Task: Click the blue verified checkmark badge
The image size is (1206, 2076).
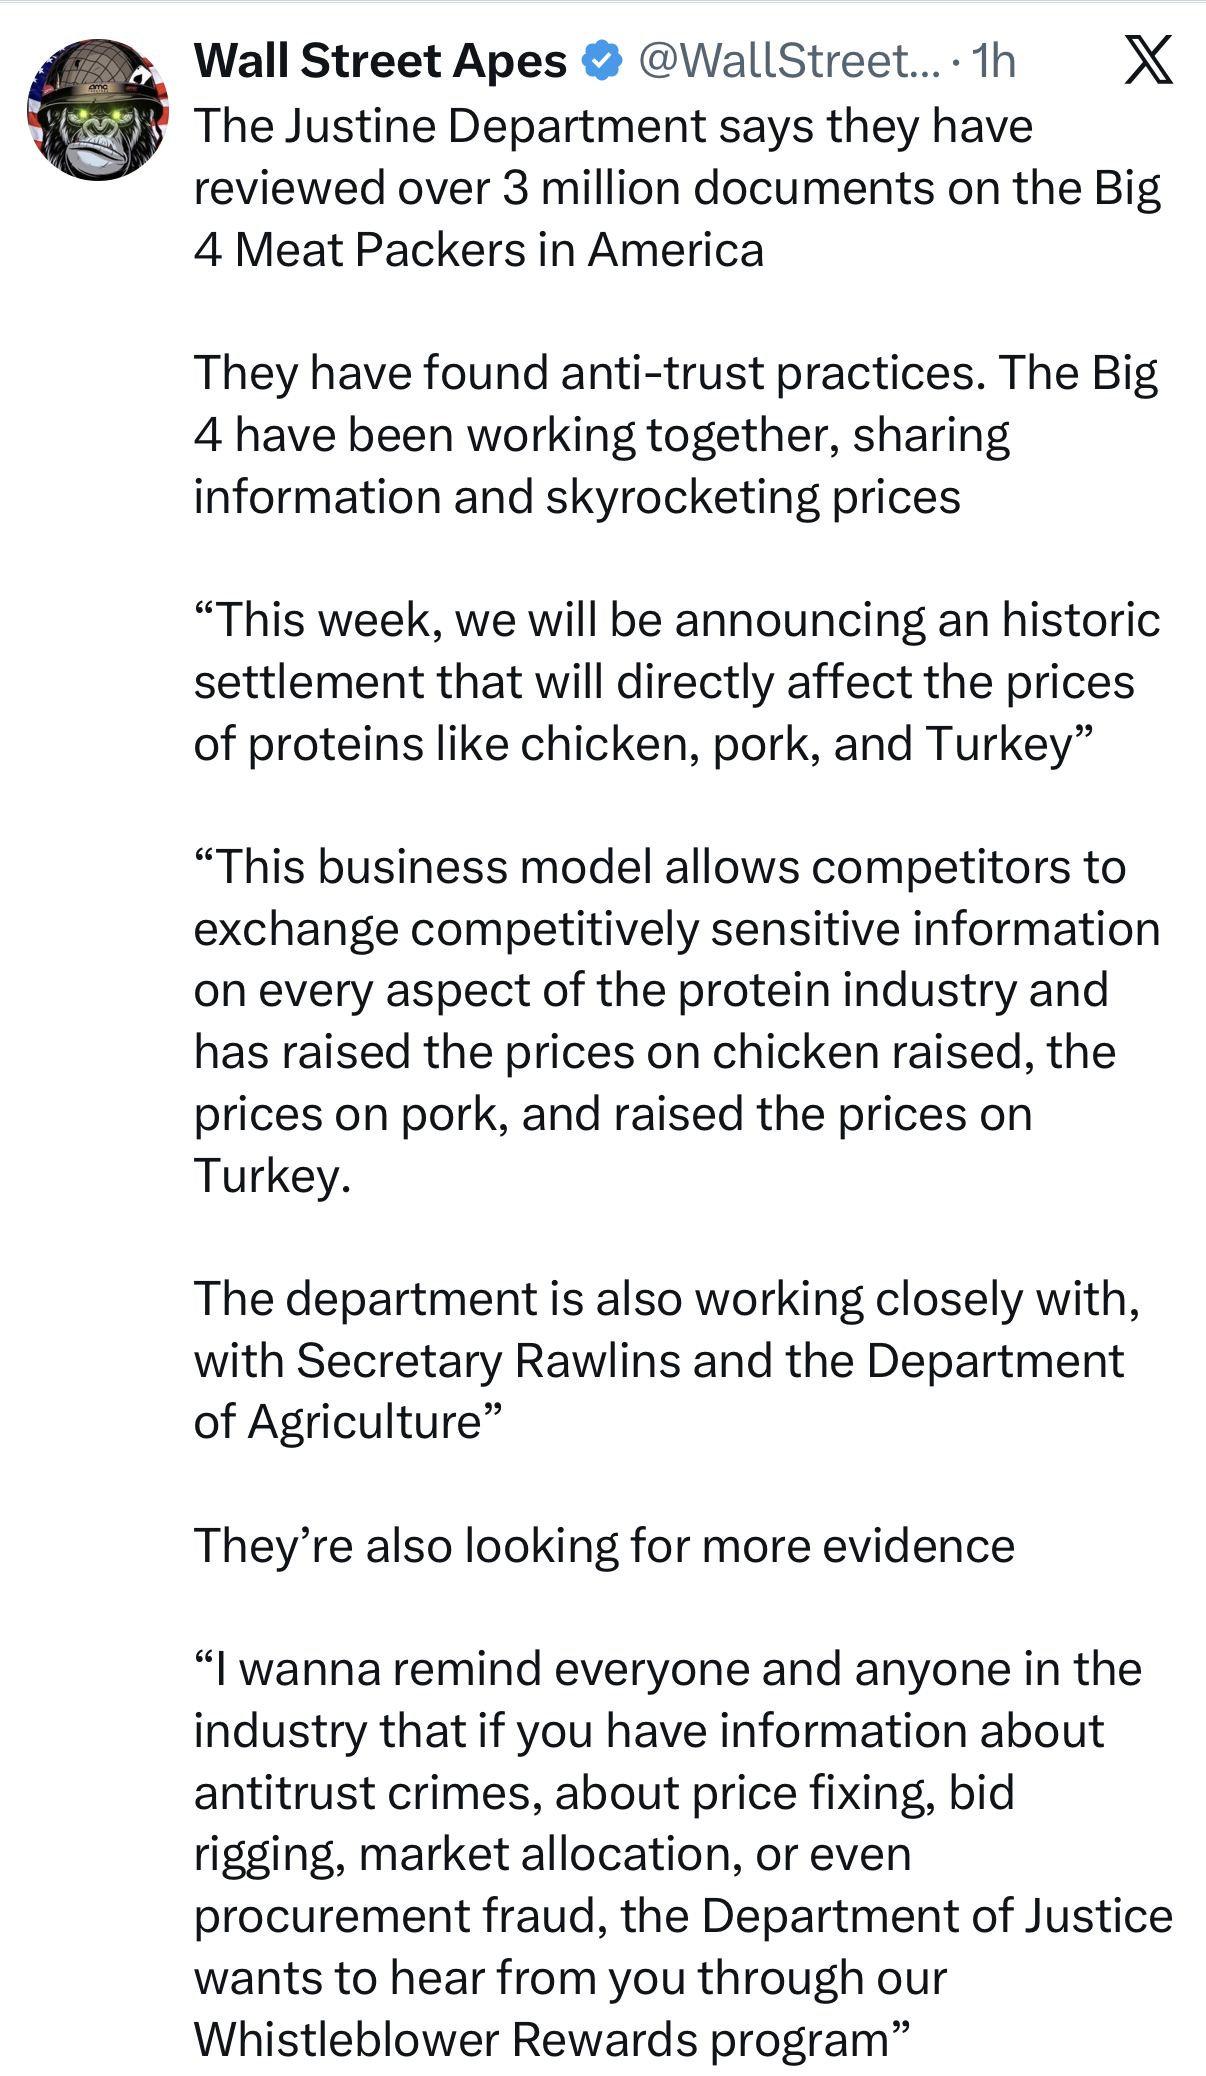Action: click(x=602, y=61)
